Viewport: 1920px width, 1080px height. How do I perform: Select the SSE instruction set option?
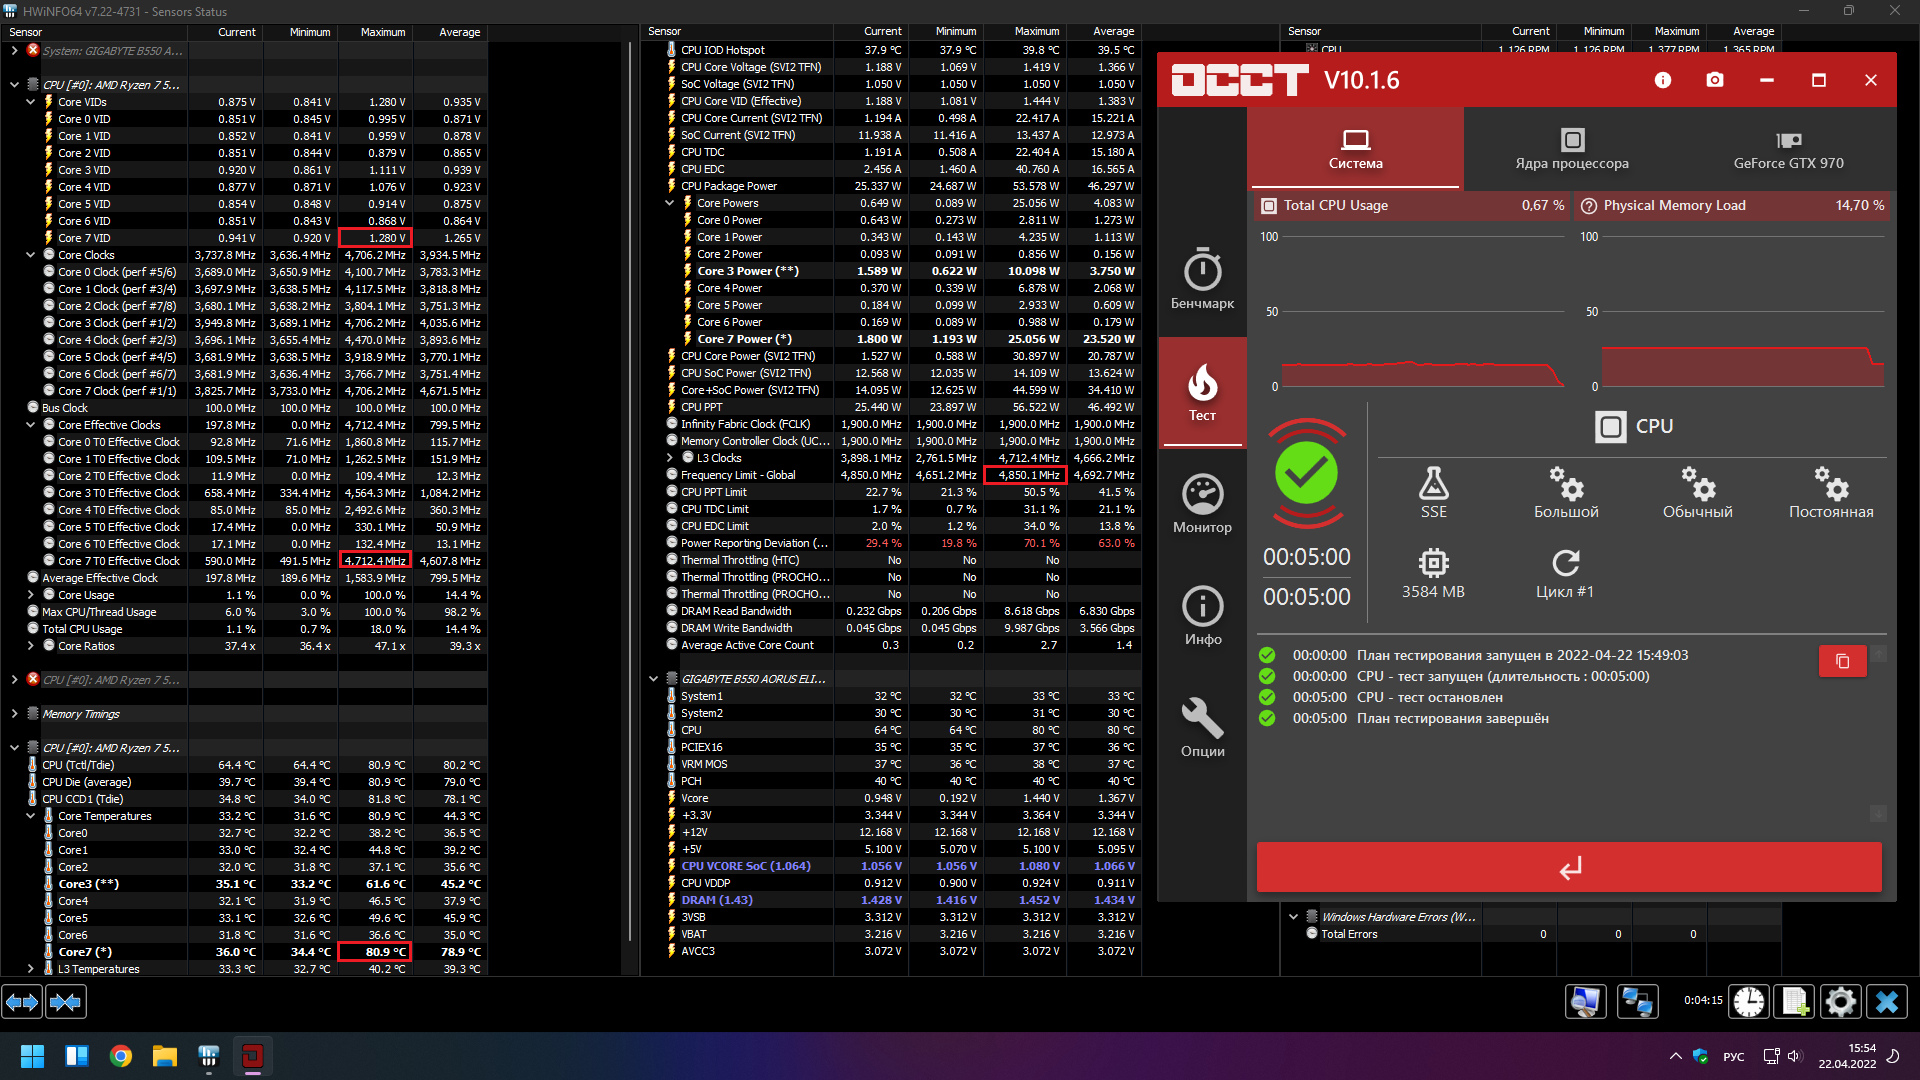1433,492
